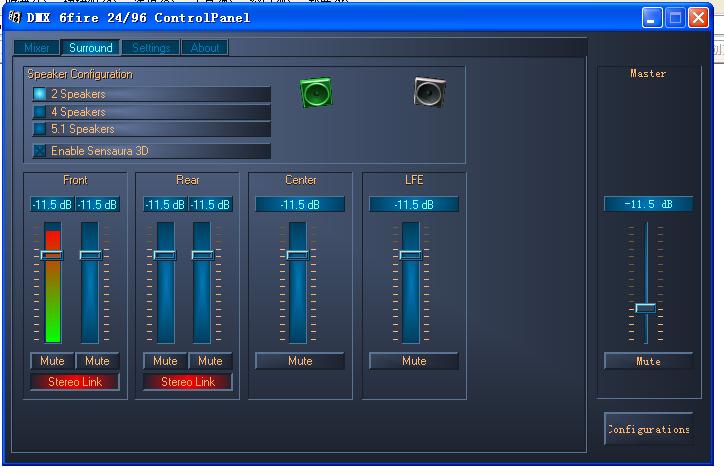Open the Settings tab
The width and height of the screenshot is (724, 474).
coord(151,48)
